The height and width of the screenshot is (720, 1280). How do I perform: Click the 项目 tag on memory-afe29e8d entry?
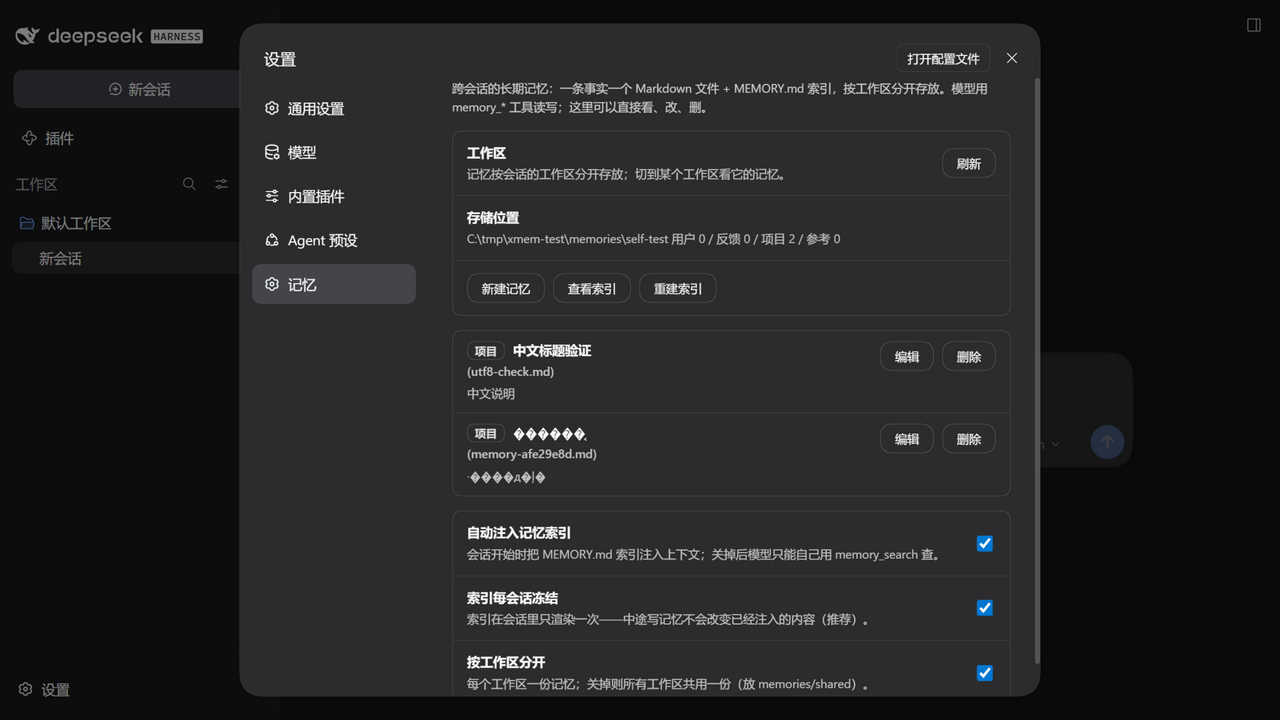pyautogui.click(x=486, y=433)
